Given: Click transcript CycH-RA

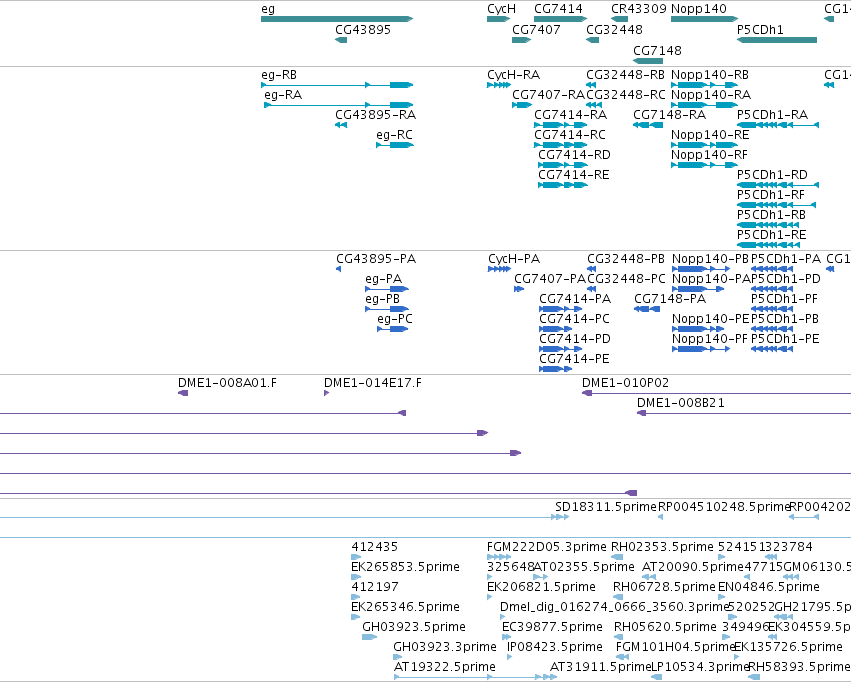Looking at the screenshot, I should 513,75.
